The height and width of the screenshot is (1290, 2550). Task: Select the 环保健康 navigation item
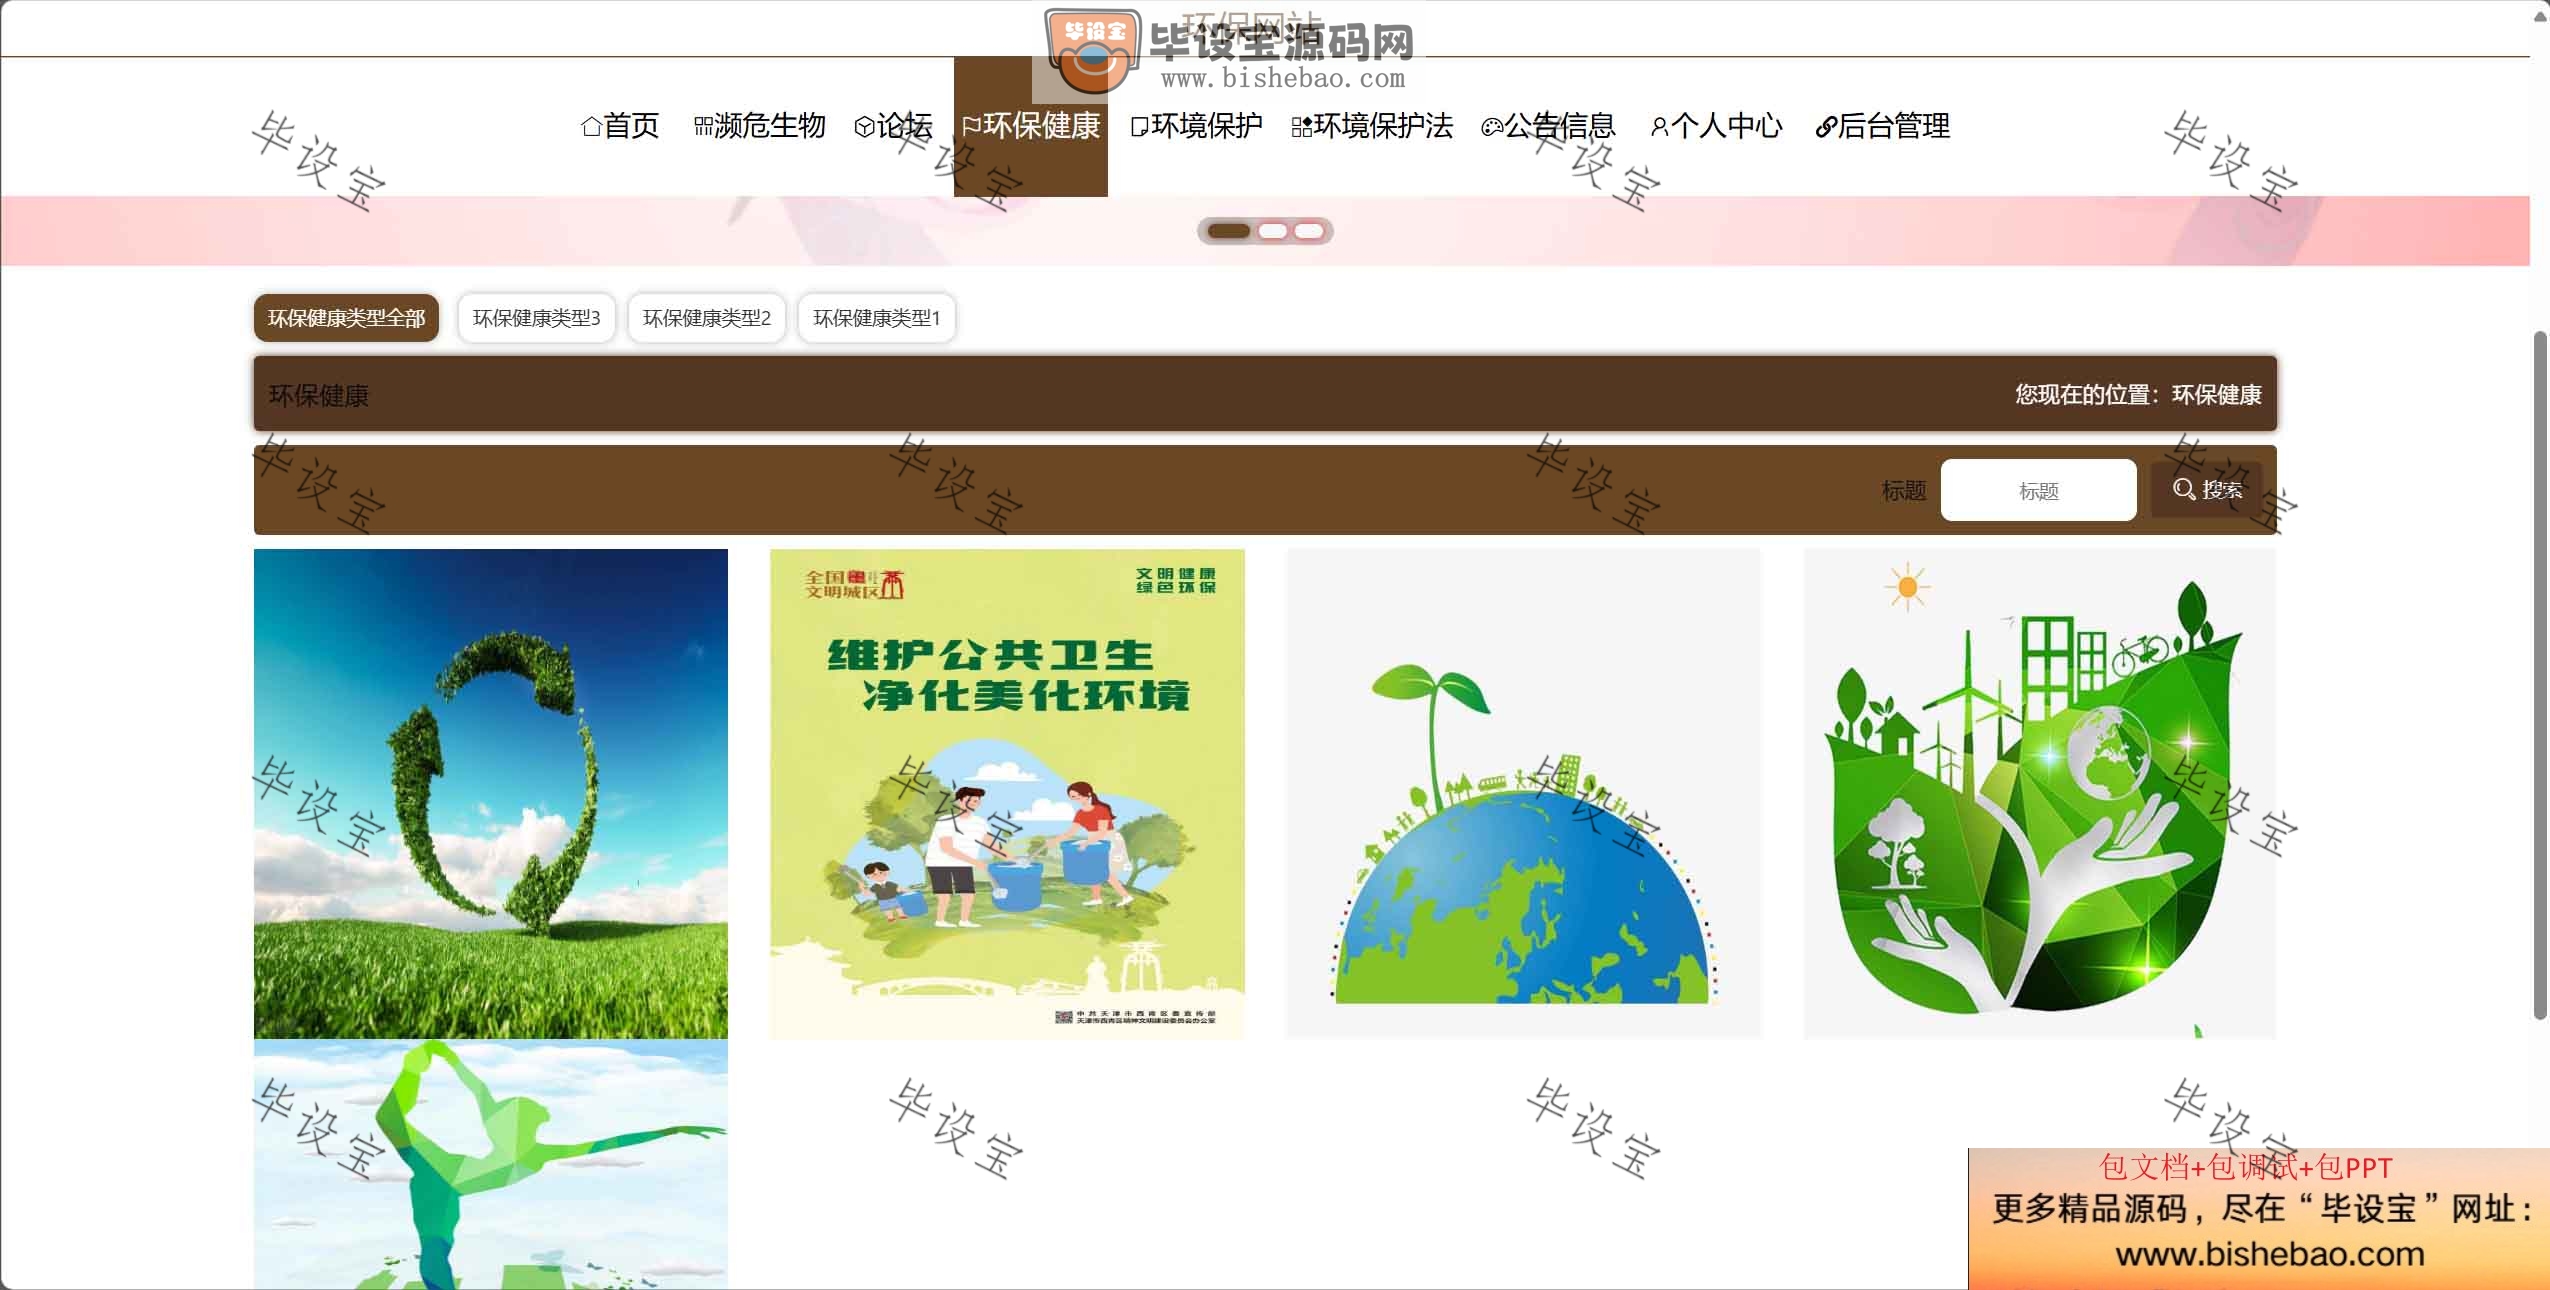pos(1031,126)
